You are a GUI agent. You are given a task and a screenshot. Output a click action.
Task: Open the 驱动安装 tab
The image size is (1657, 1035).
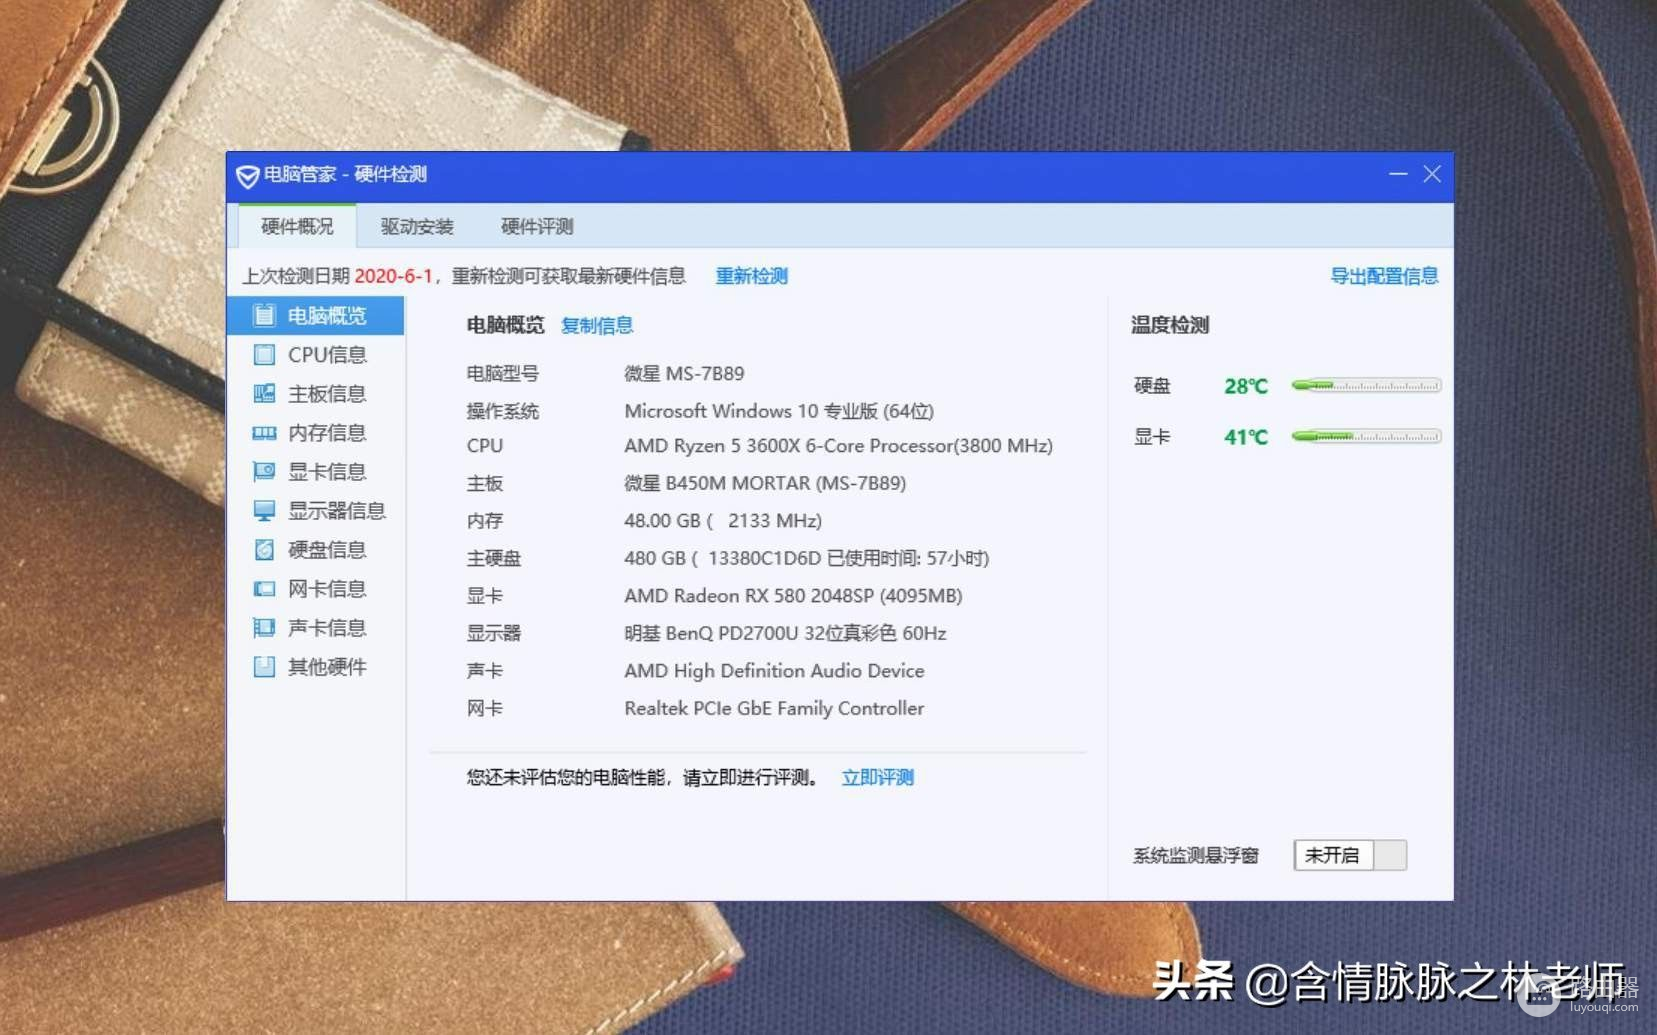click(417, 226)
